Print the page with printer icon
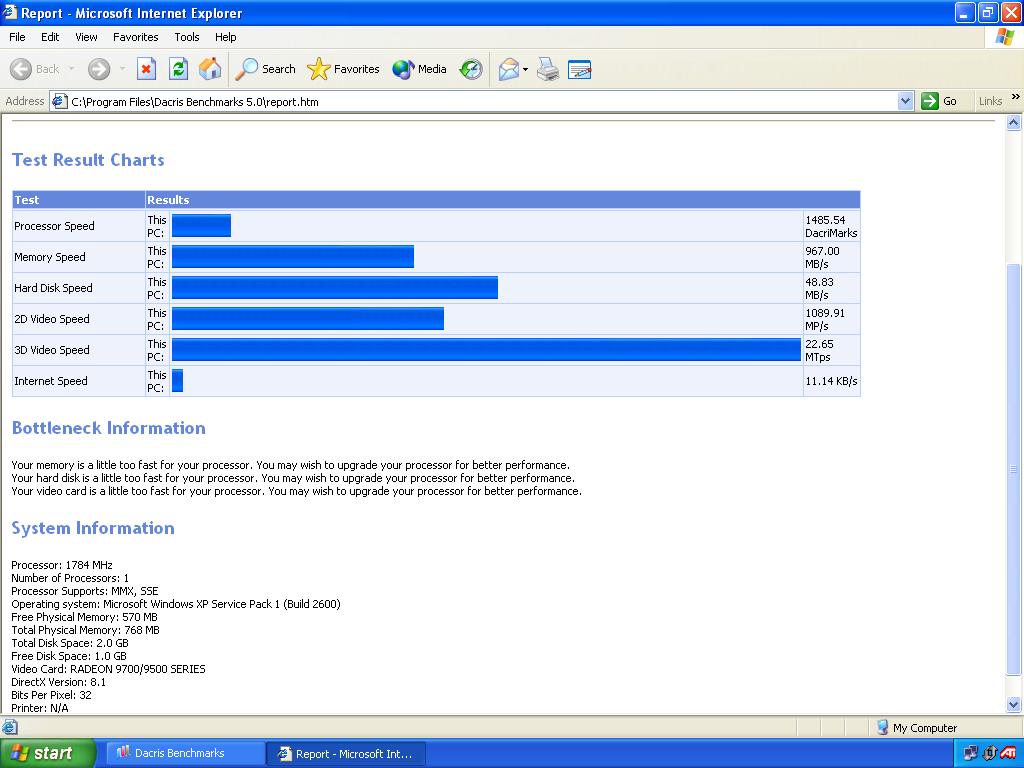This screenshot has width=1024, height=768. [x=548, y=69]
